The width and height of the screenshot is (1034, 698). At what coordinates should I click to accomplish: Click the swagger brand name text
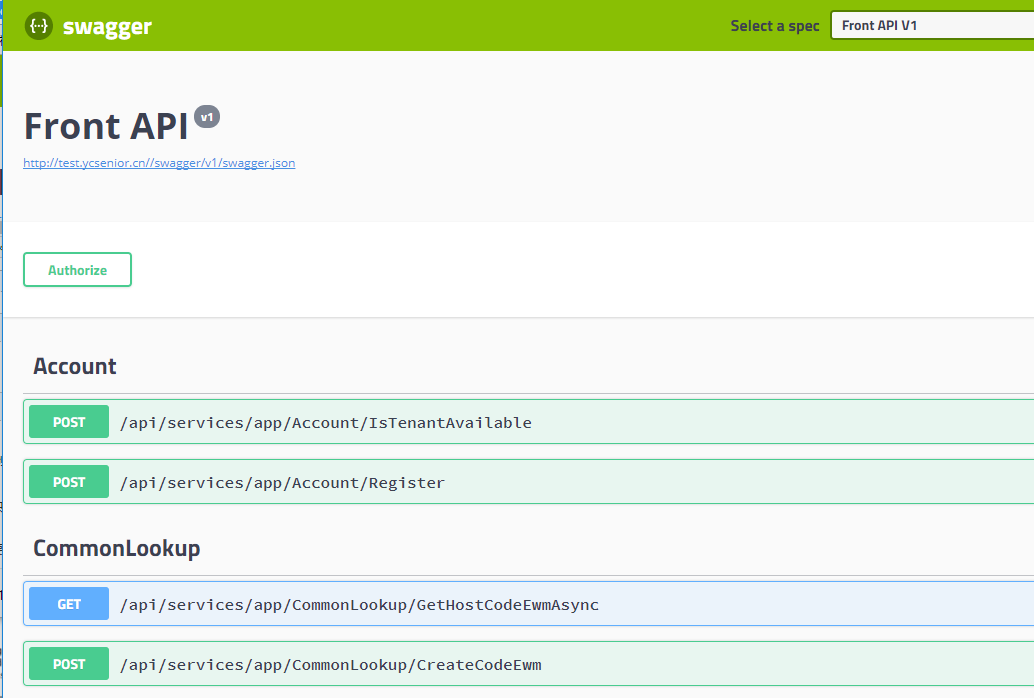[107, 27]
